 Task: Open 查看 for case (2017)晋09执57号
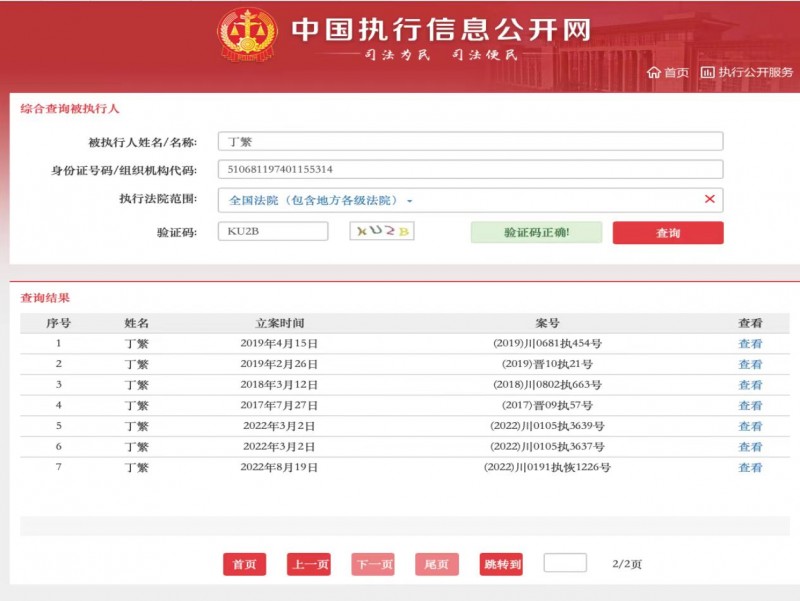750,406
